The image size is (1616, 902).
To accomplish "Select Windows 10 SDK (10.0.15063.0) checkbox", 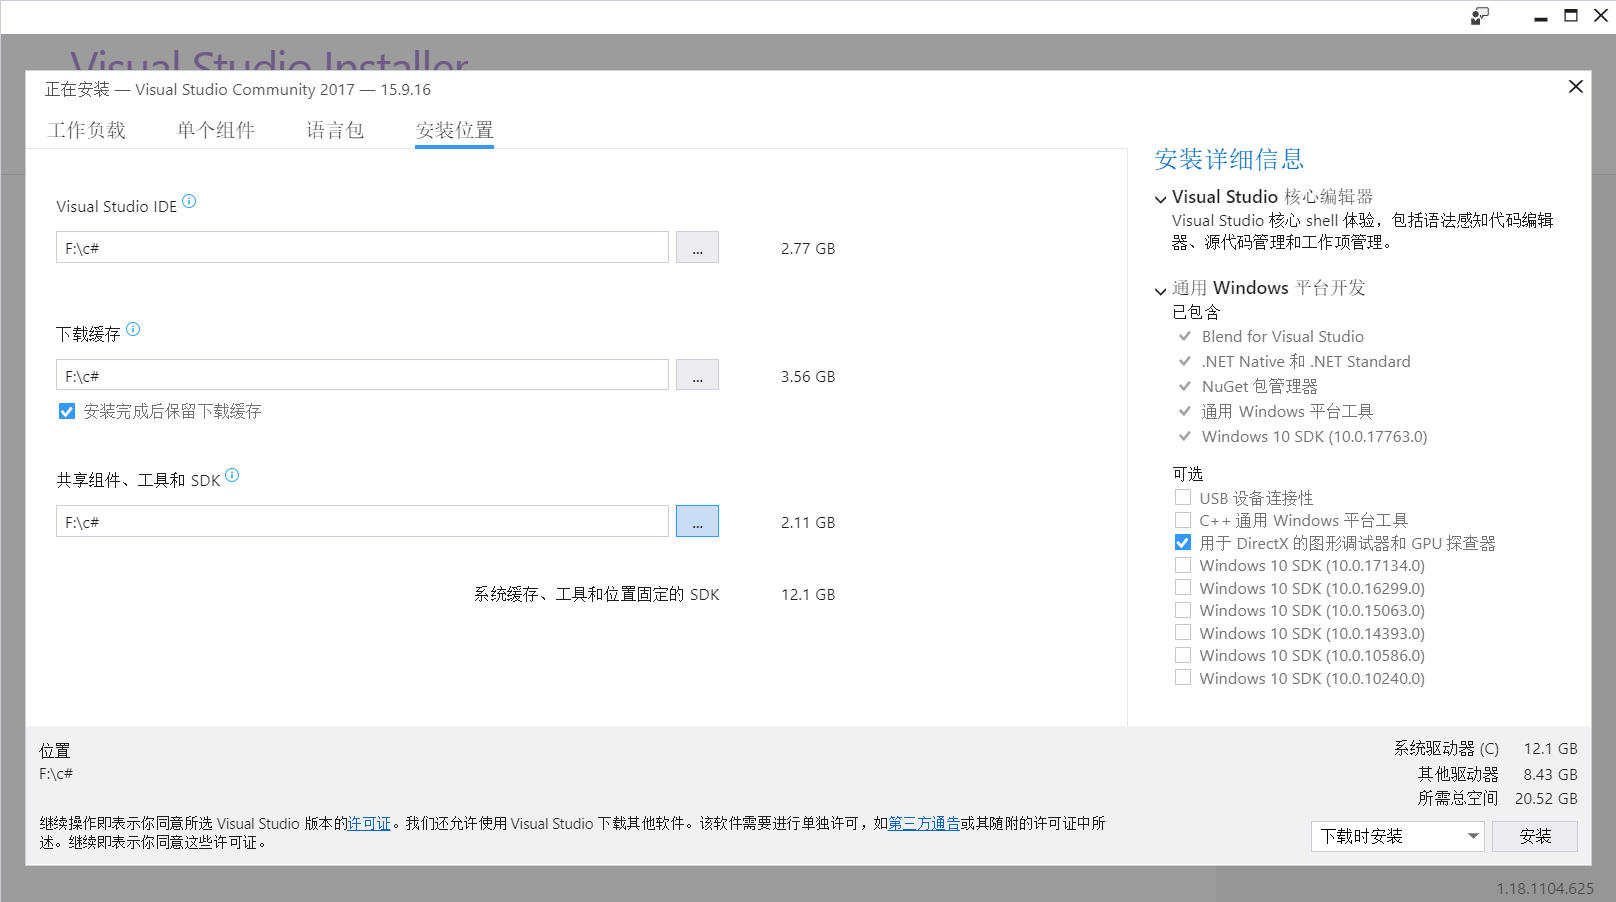I will tap(1183, 610).
